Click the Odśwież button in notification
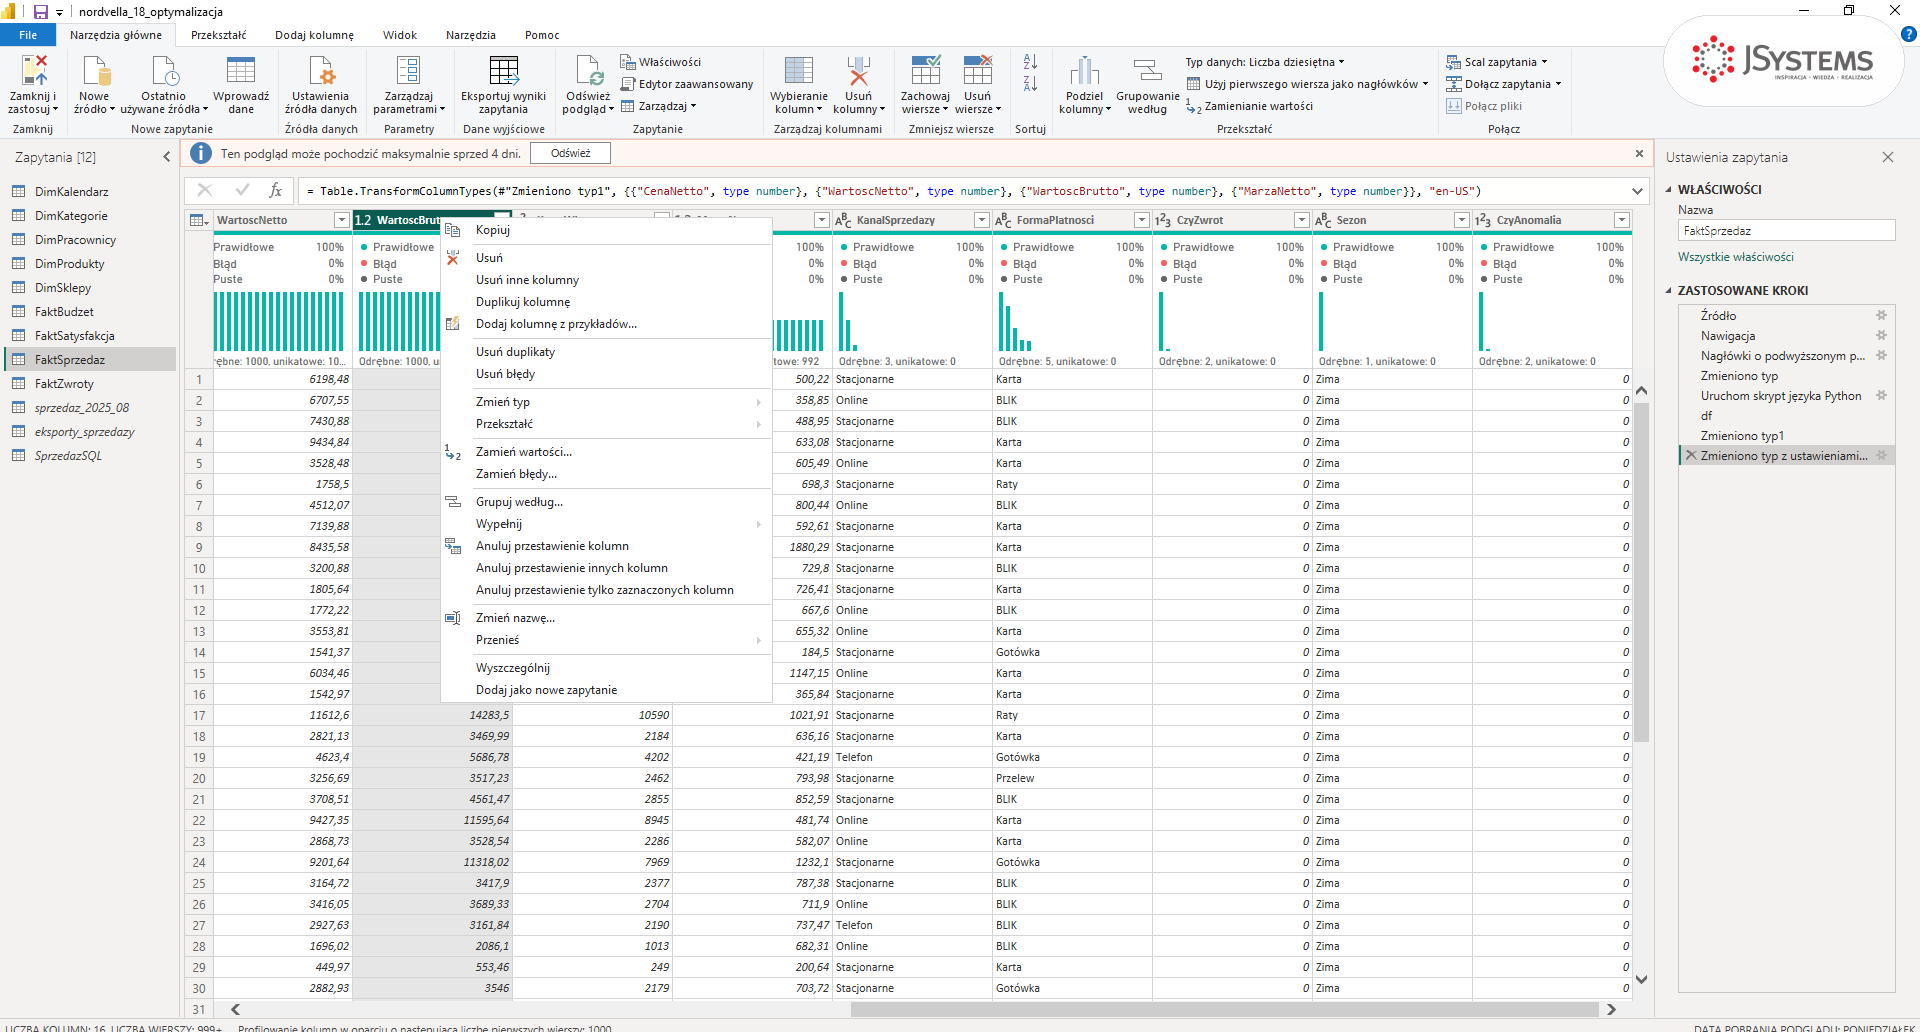The image size is (1920, 1032). (570, 153)
